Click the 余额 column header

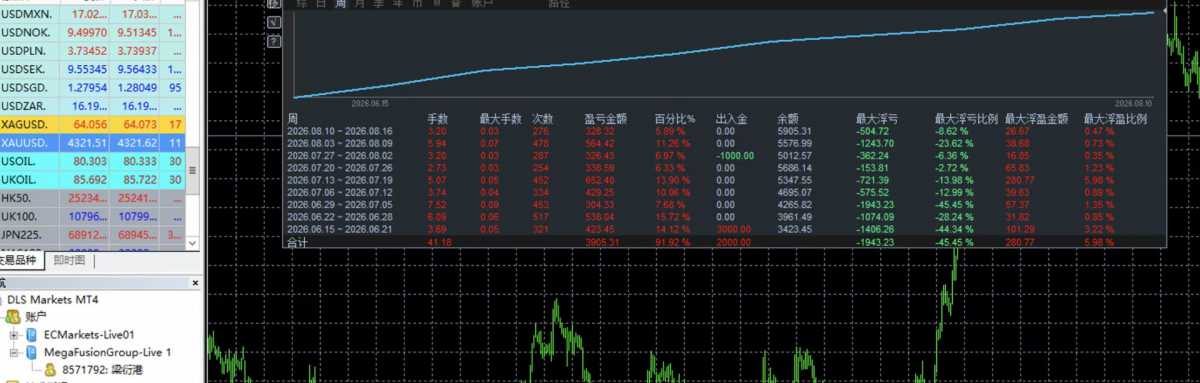click(787, 118)
